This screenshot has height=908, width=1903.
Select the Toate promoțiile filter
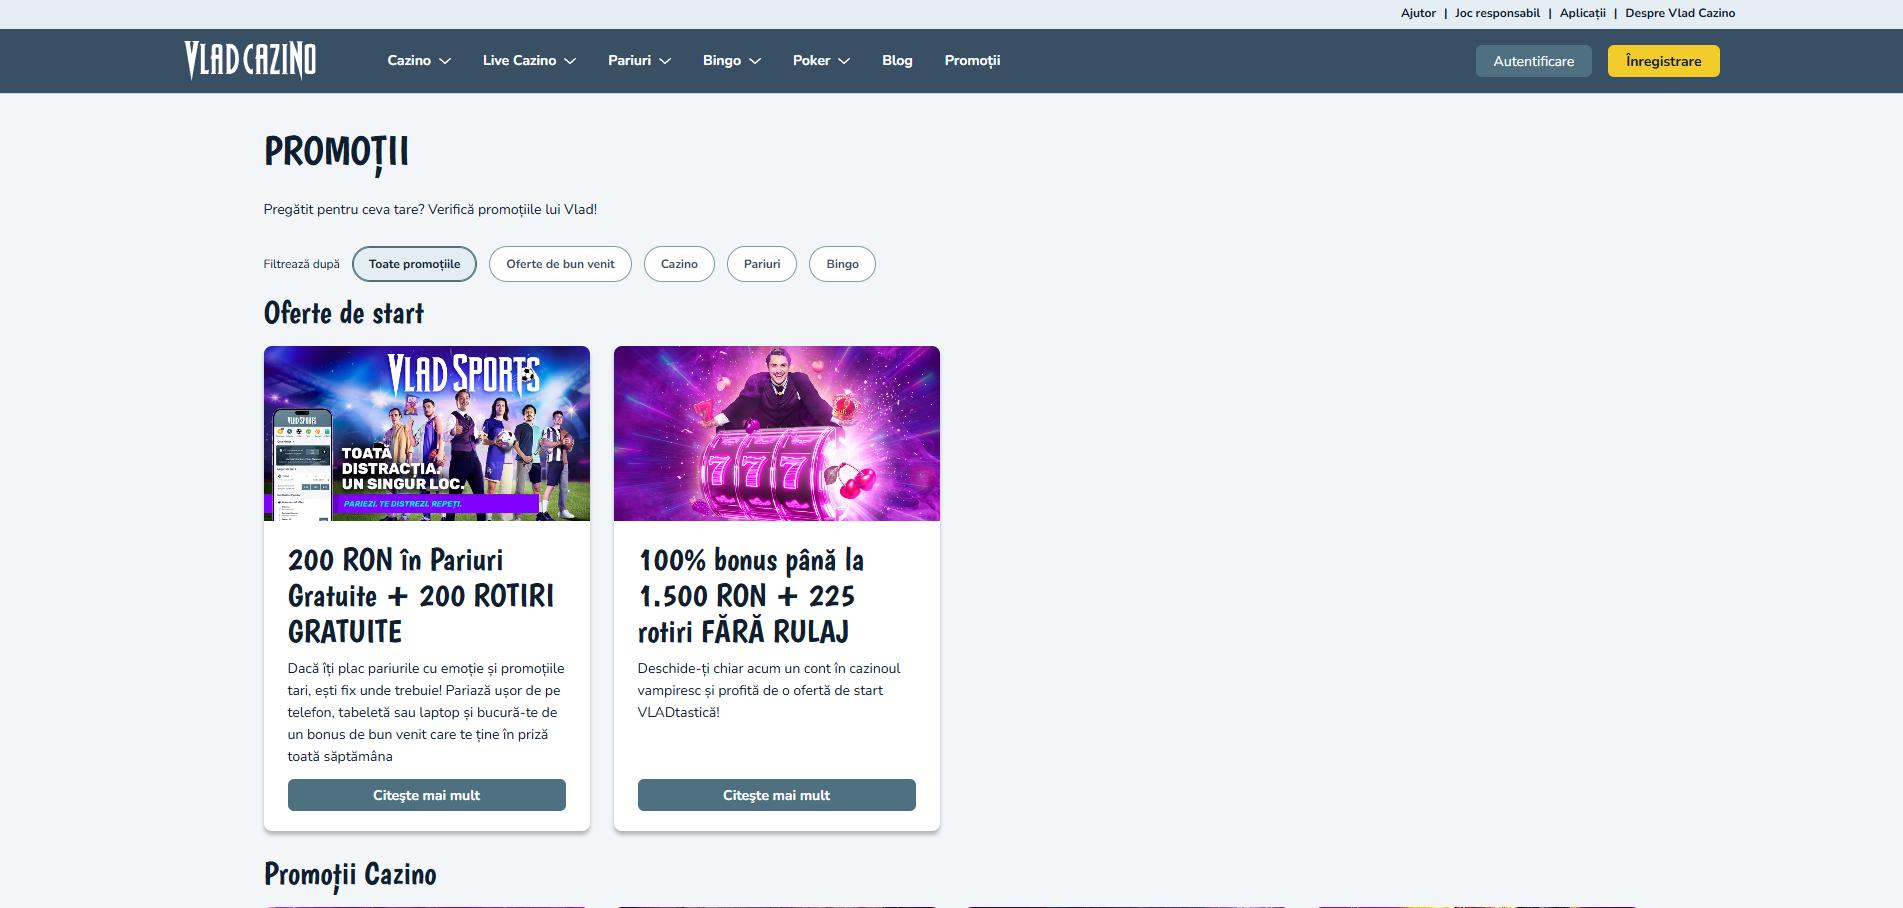pyautogui.click(x=414, y=264)
